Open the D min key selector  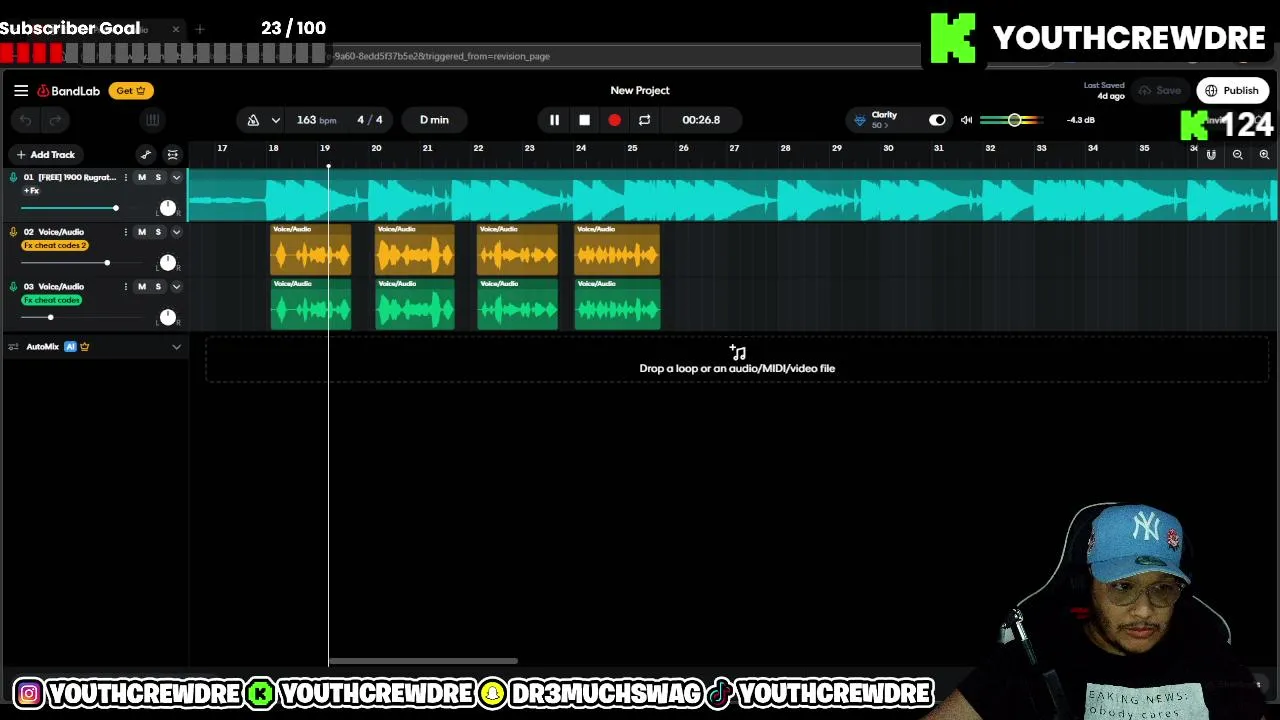tap(434, 120)
